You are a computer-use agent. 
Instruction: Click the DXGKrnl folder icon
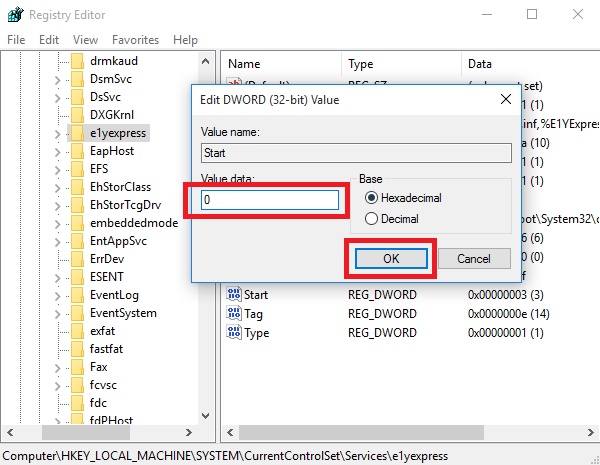click(77, 115)
